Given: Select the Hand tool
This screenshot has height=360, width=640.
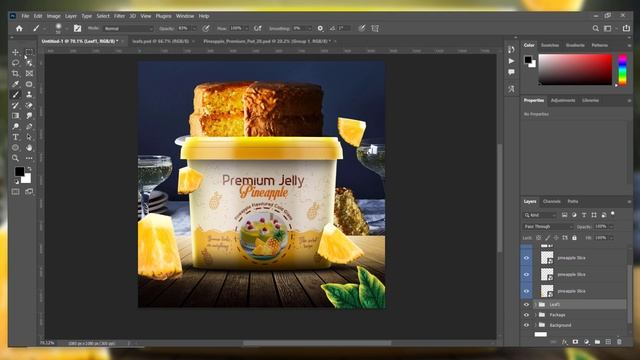Looking at the screenshot, I should 29,148.
